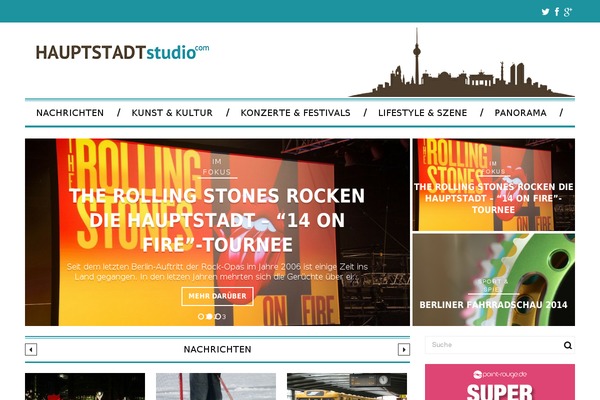Select the third slider pagination dot
The width and height of the screenshot is (600, 400).
click(218, 317)
